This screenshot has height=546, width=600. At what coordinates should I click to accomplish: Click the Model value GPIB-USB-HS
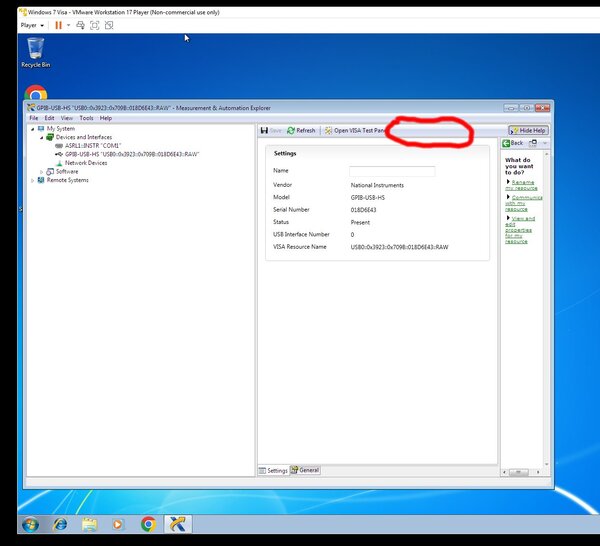(x=367, y=197)
